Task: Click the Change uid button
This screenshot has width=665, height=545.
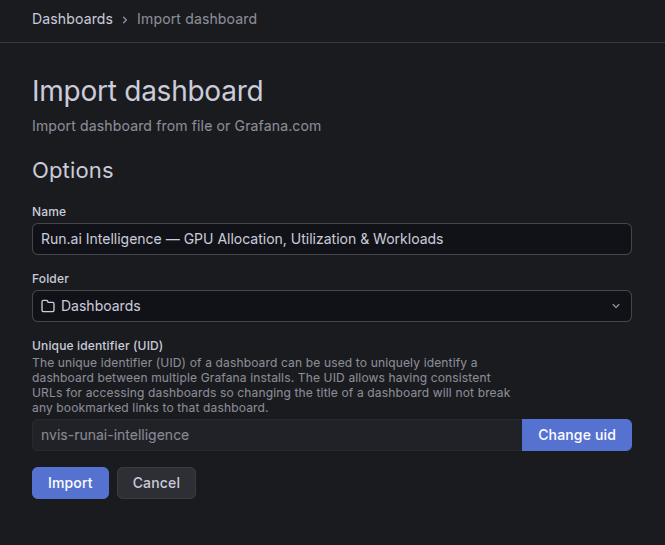Action: [x=577, y=435]
